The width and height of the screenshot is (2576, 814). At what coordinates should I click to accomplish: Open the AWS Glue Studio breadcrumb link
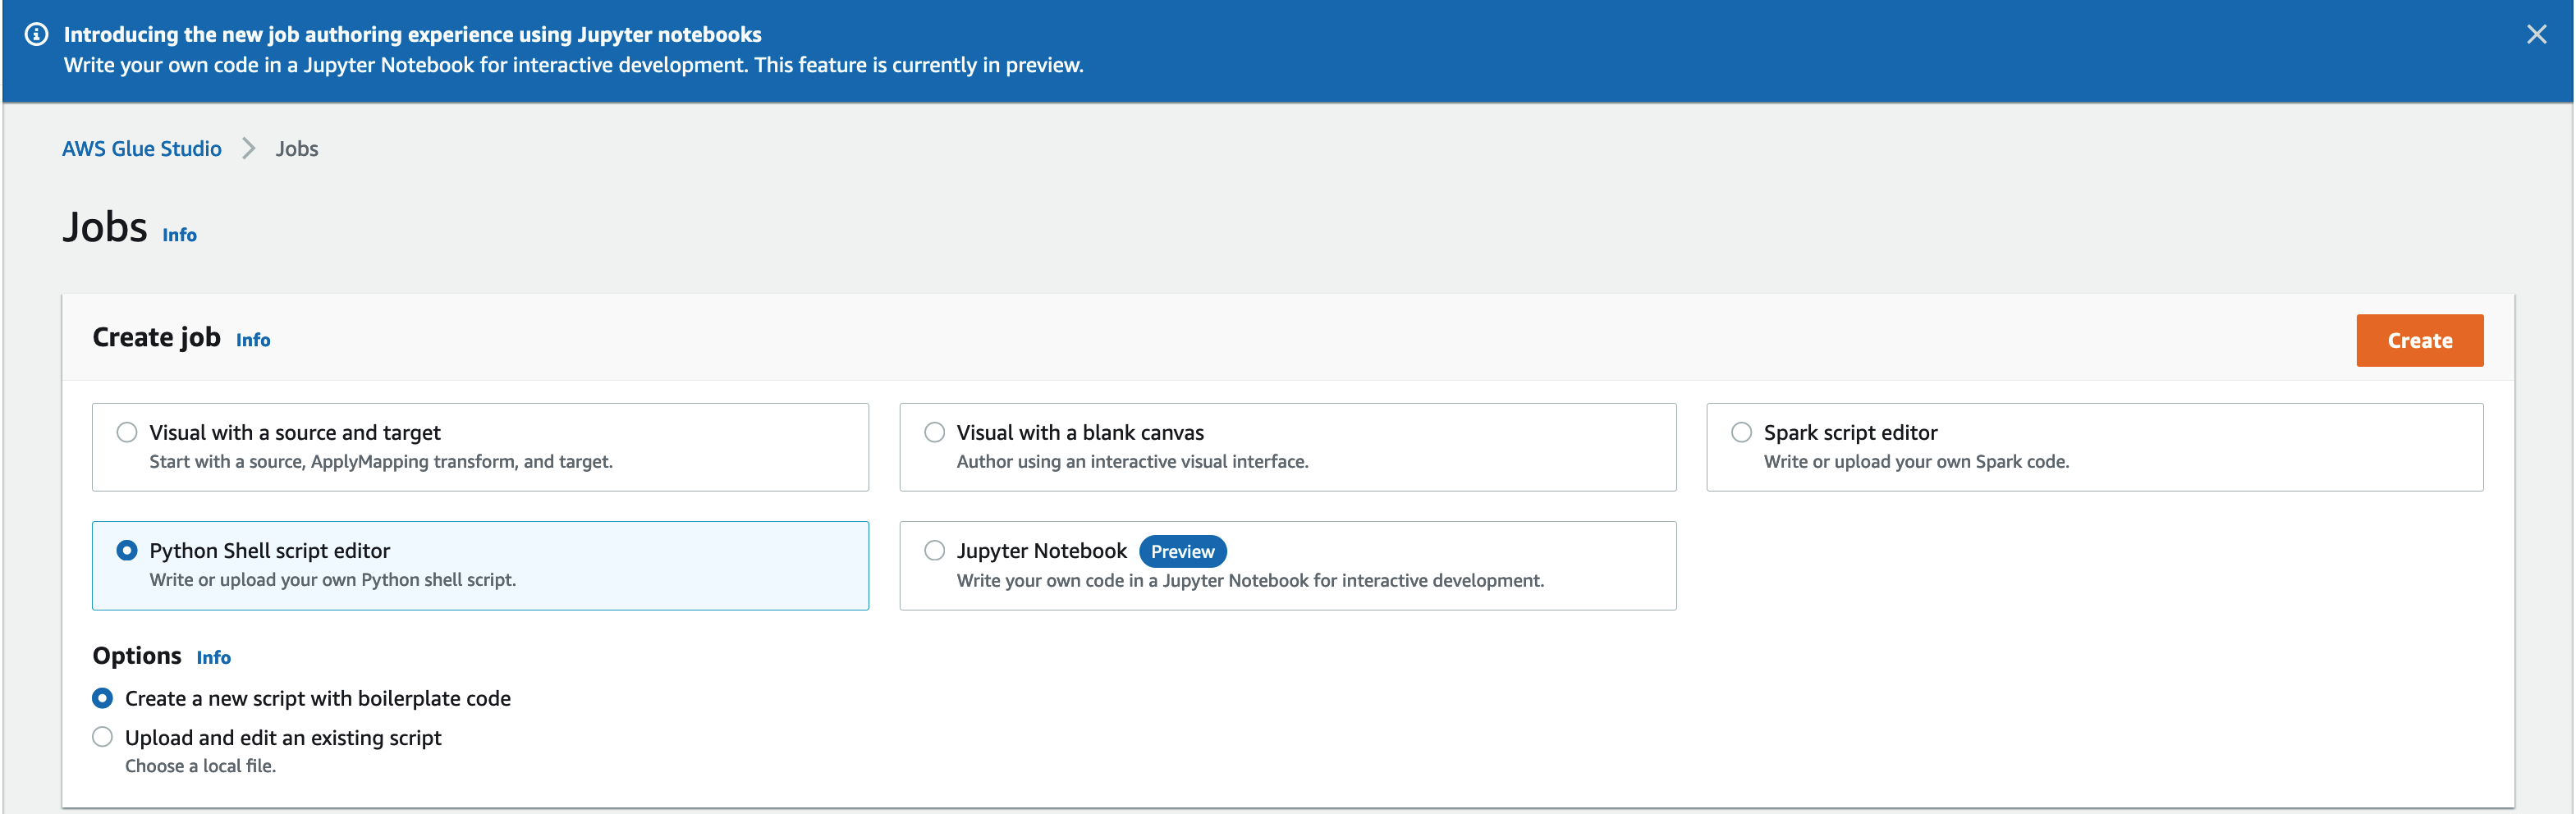point(142,149)
